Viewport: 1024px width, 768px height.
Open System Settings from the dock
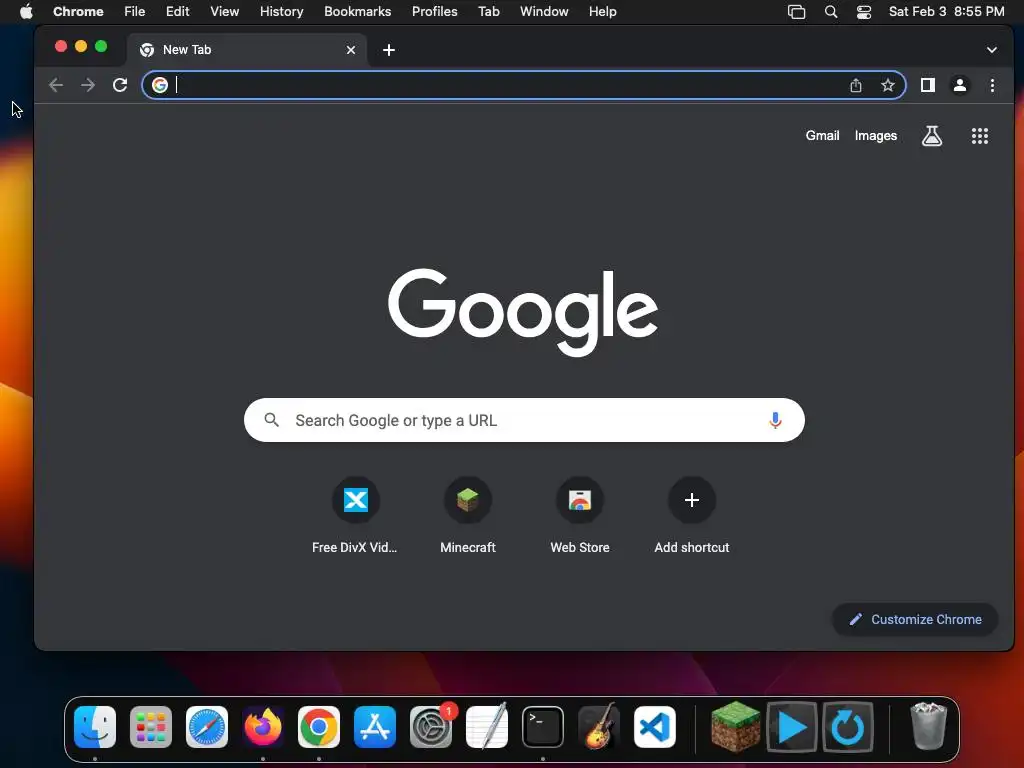(x=431, y=727)
